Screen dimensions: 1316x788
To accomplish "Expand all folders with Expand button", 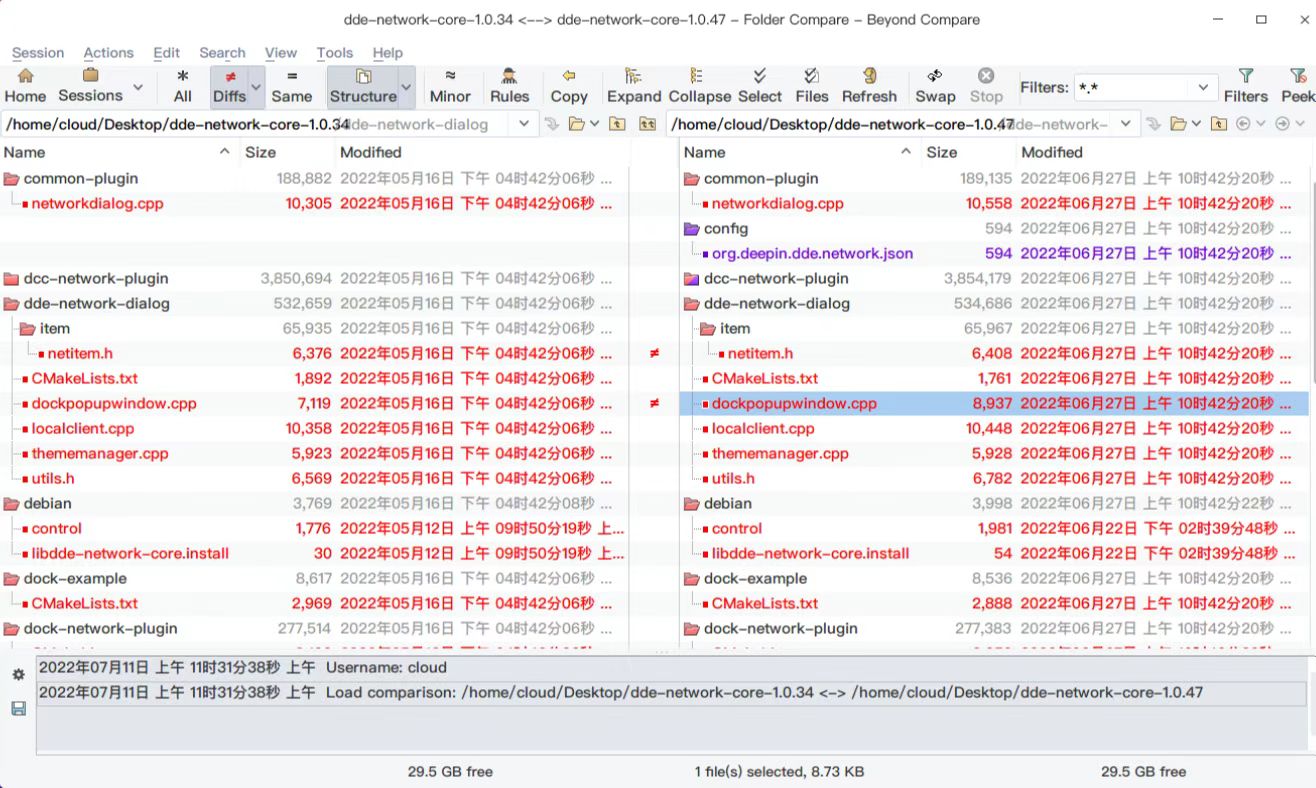I will [634, 86].
